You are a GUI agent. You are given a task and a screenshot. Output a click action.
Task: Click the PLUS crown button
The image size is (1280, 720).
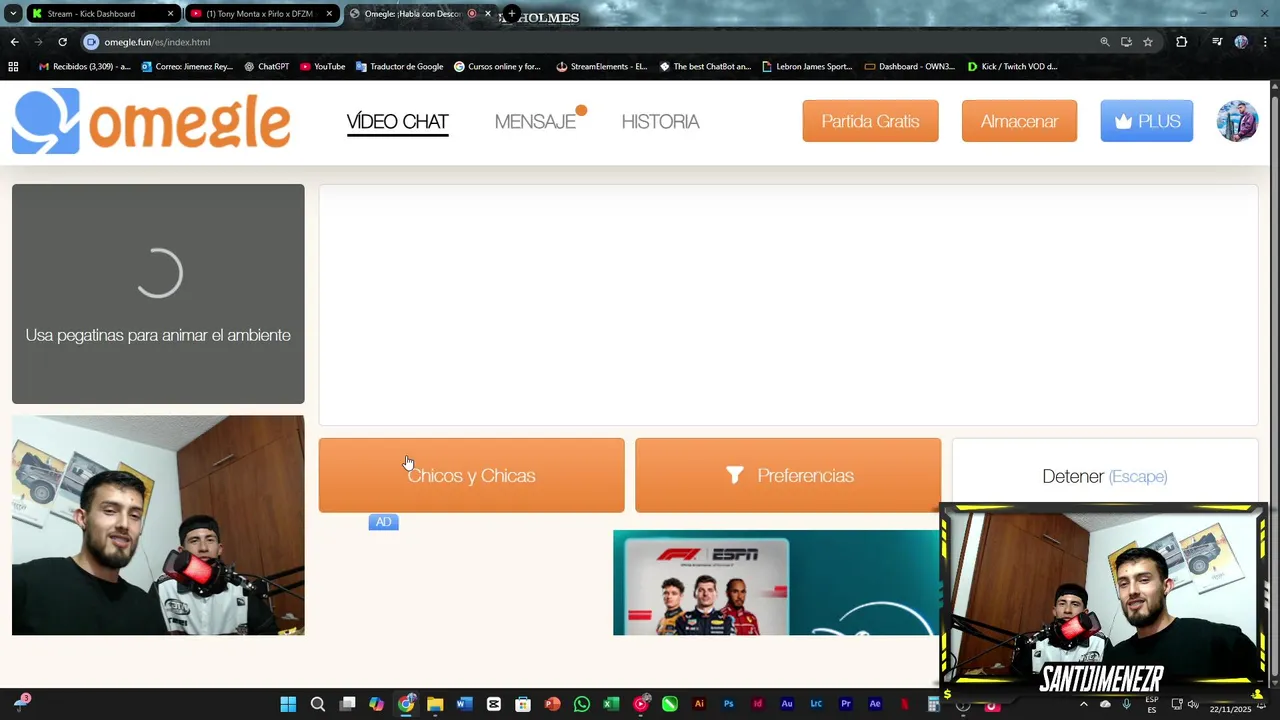pos(1146,121)
